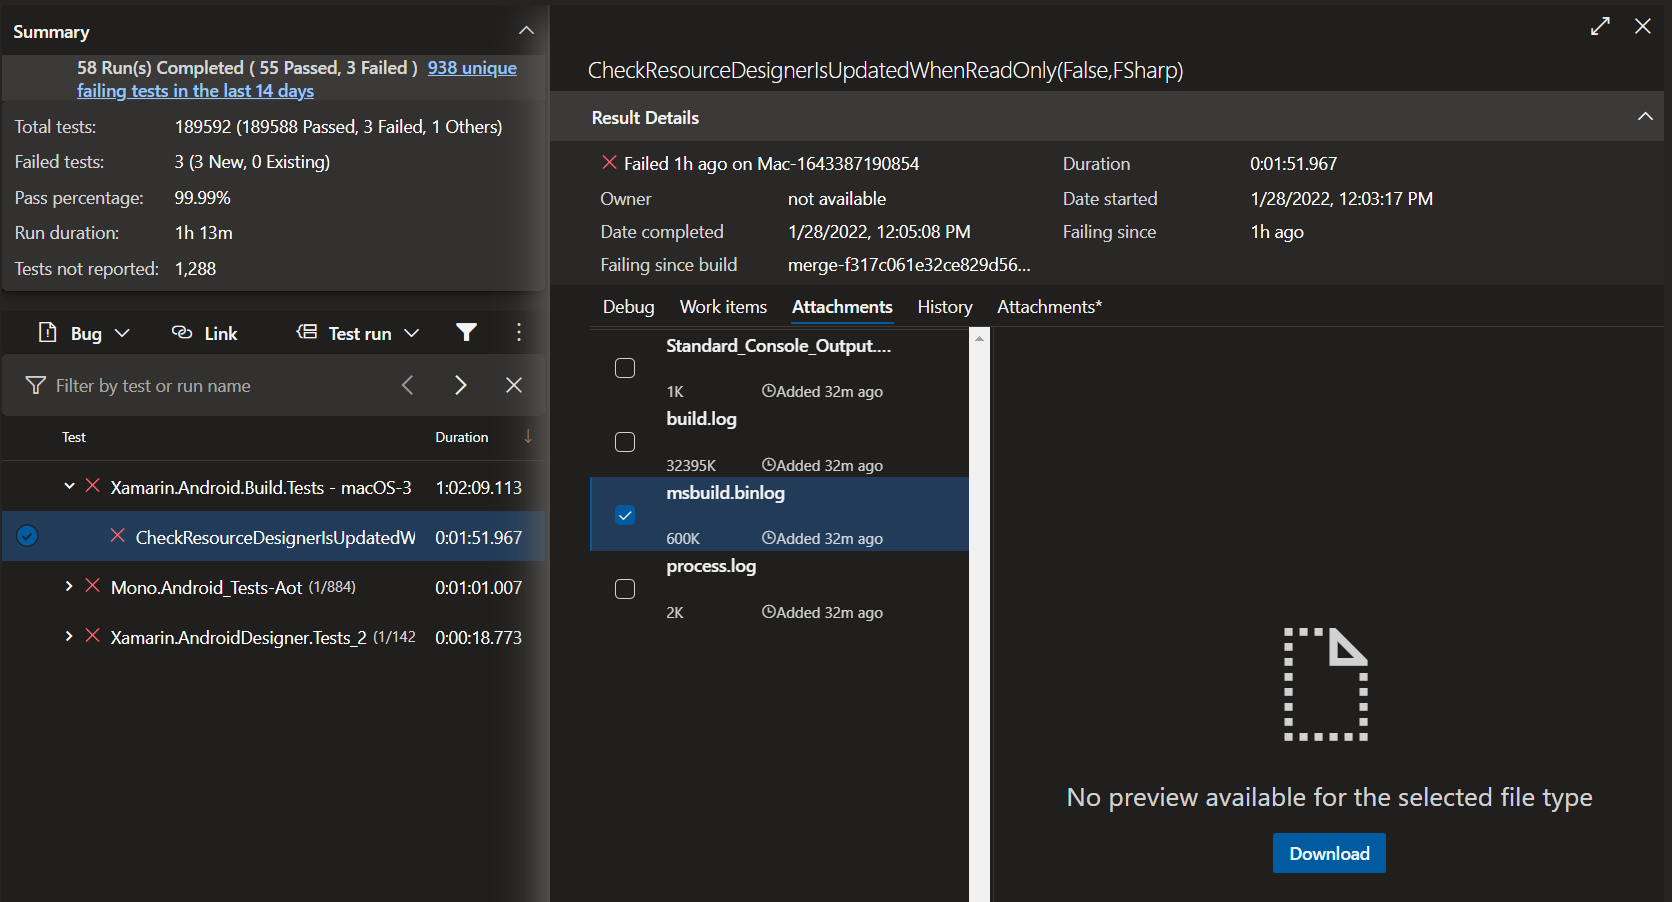Open the Bug dropdown arrow

click(x=122, y=333)
